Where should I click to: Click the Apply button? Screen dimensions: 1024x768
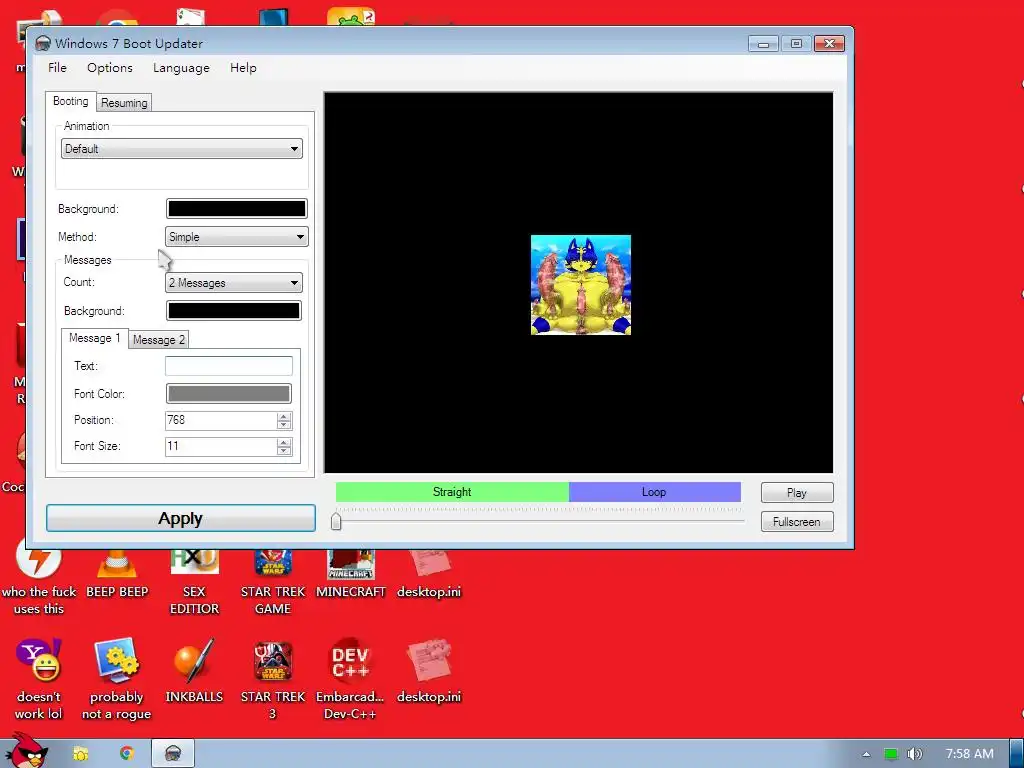181,518
